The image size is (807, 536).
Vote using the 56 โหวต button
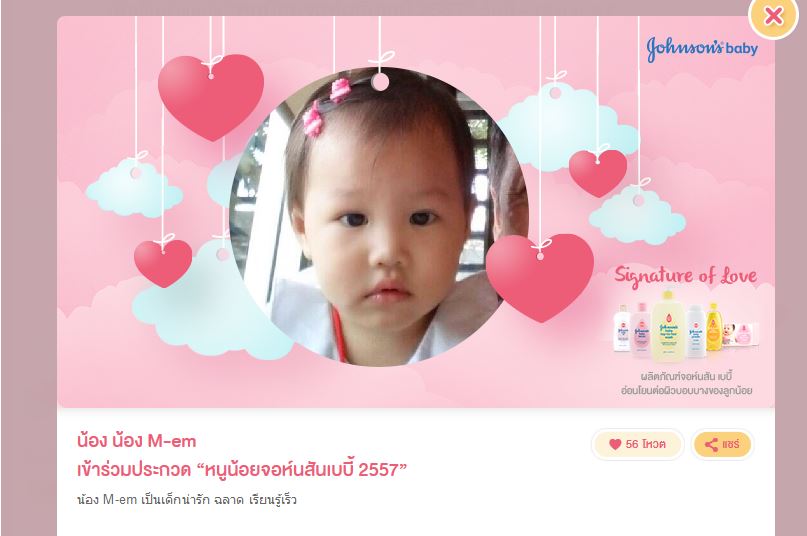[x=638, y=444]
